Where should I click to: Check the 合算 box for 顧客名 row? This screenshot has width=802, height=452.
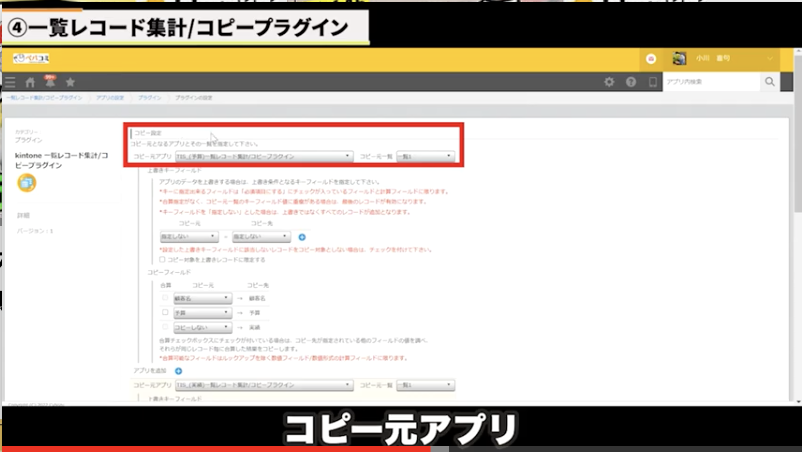pos(166,298)
